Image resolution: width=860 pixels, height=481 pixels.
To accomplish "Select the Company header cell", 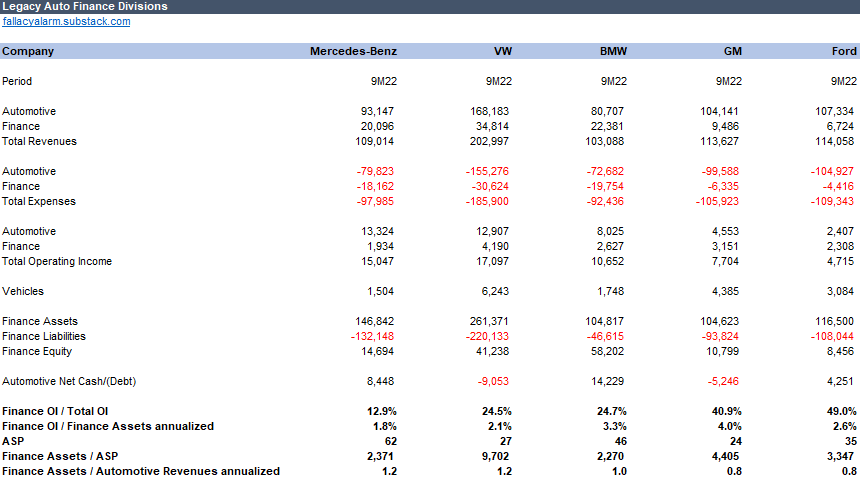I will [x=28, y=51].
